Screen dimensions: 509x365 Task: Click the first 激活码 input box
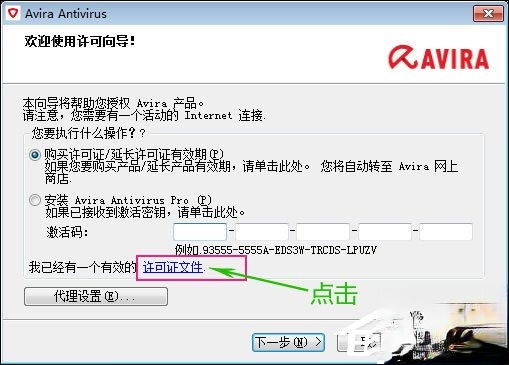coord(200,232)
